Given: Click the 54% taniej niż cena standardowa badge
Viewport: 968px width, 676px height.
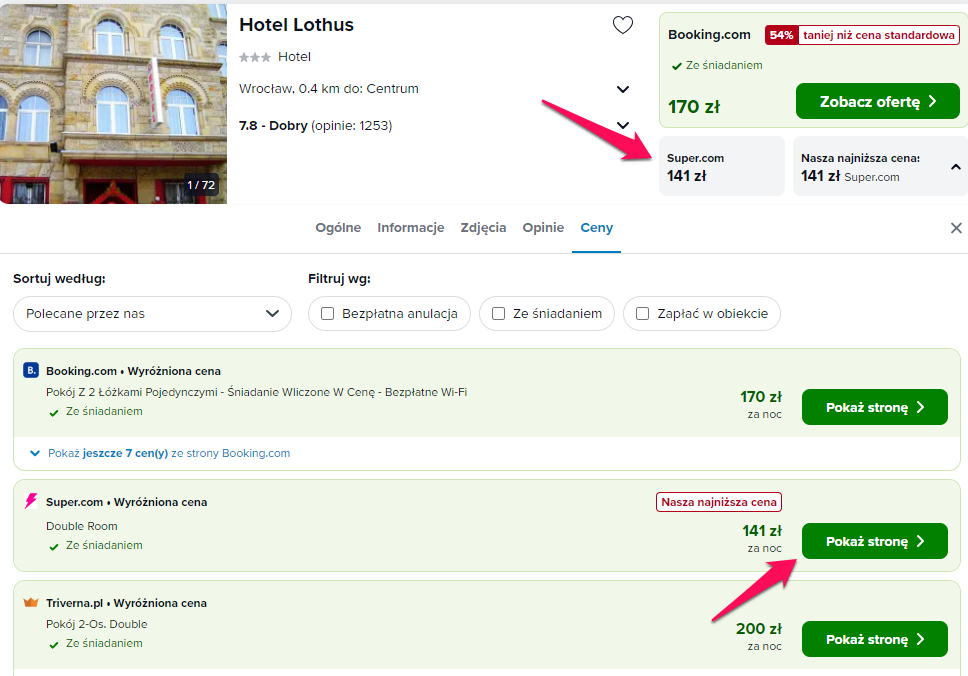Looking at the screenshot, I should [862, 35].
